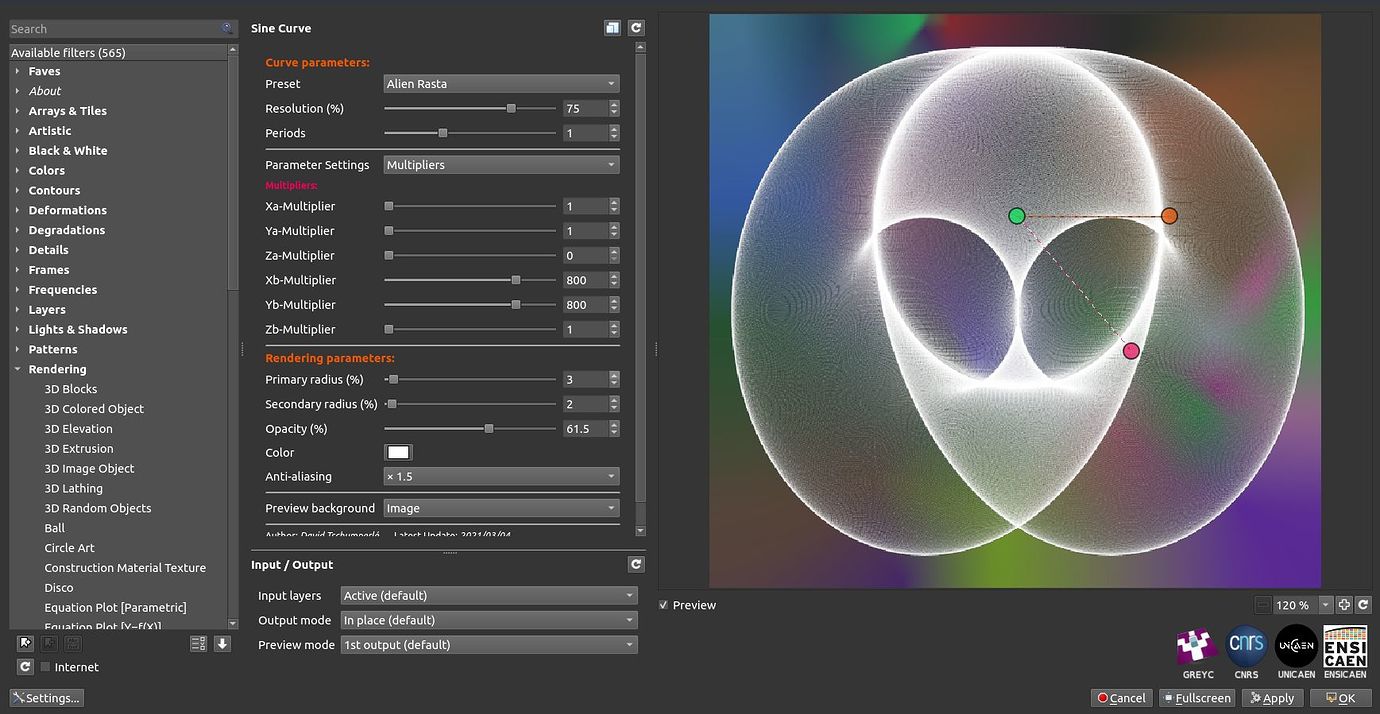The height and width of the screenshot is (714, 1380).
Task: Zoom into the preview using plus icon
Action: coord(1343,604)
